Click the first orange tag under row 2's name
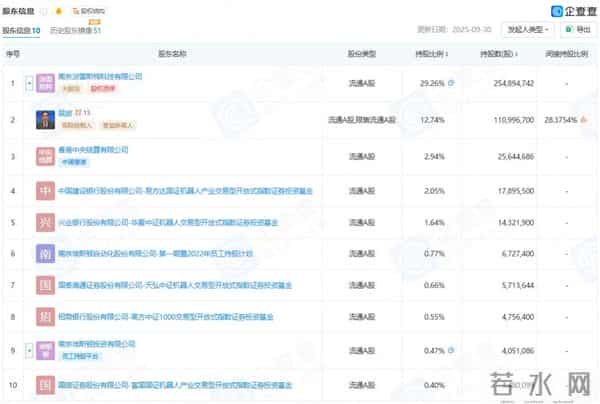 [x=77, y=125]
